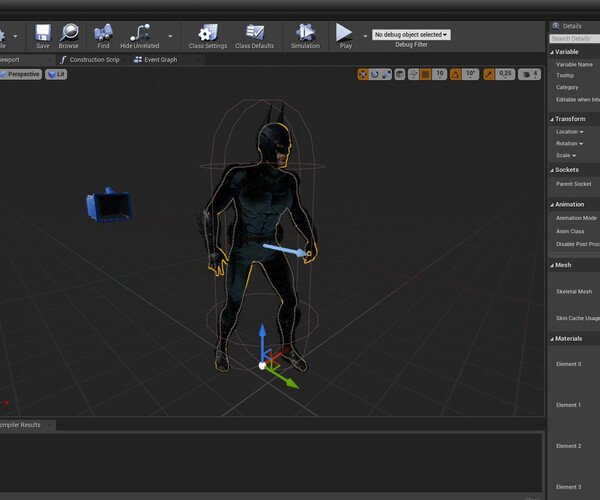Screen dimensions: 600x500
Task: Open grid snap value 10 dropdown
Action: [440, 74]
